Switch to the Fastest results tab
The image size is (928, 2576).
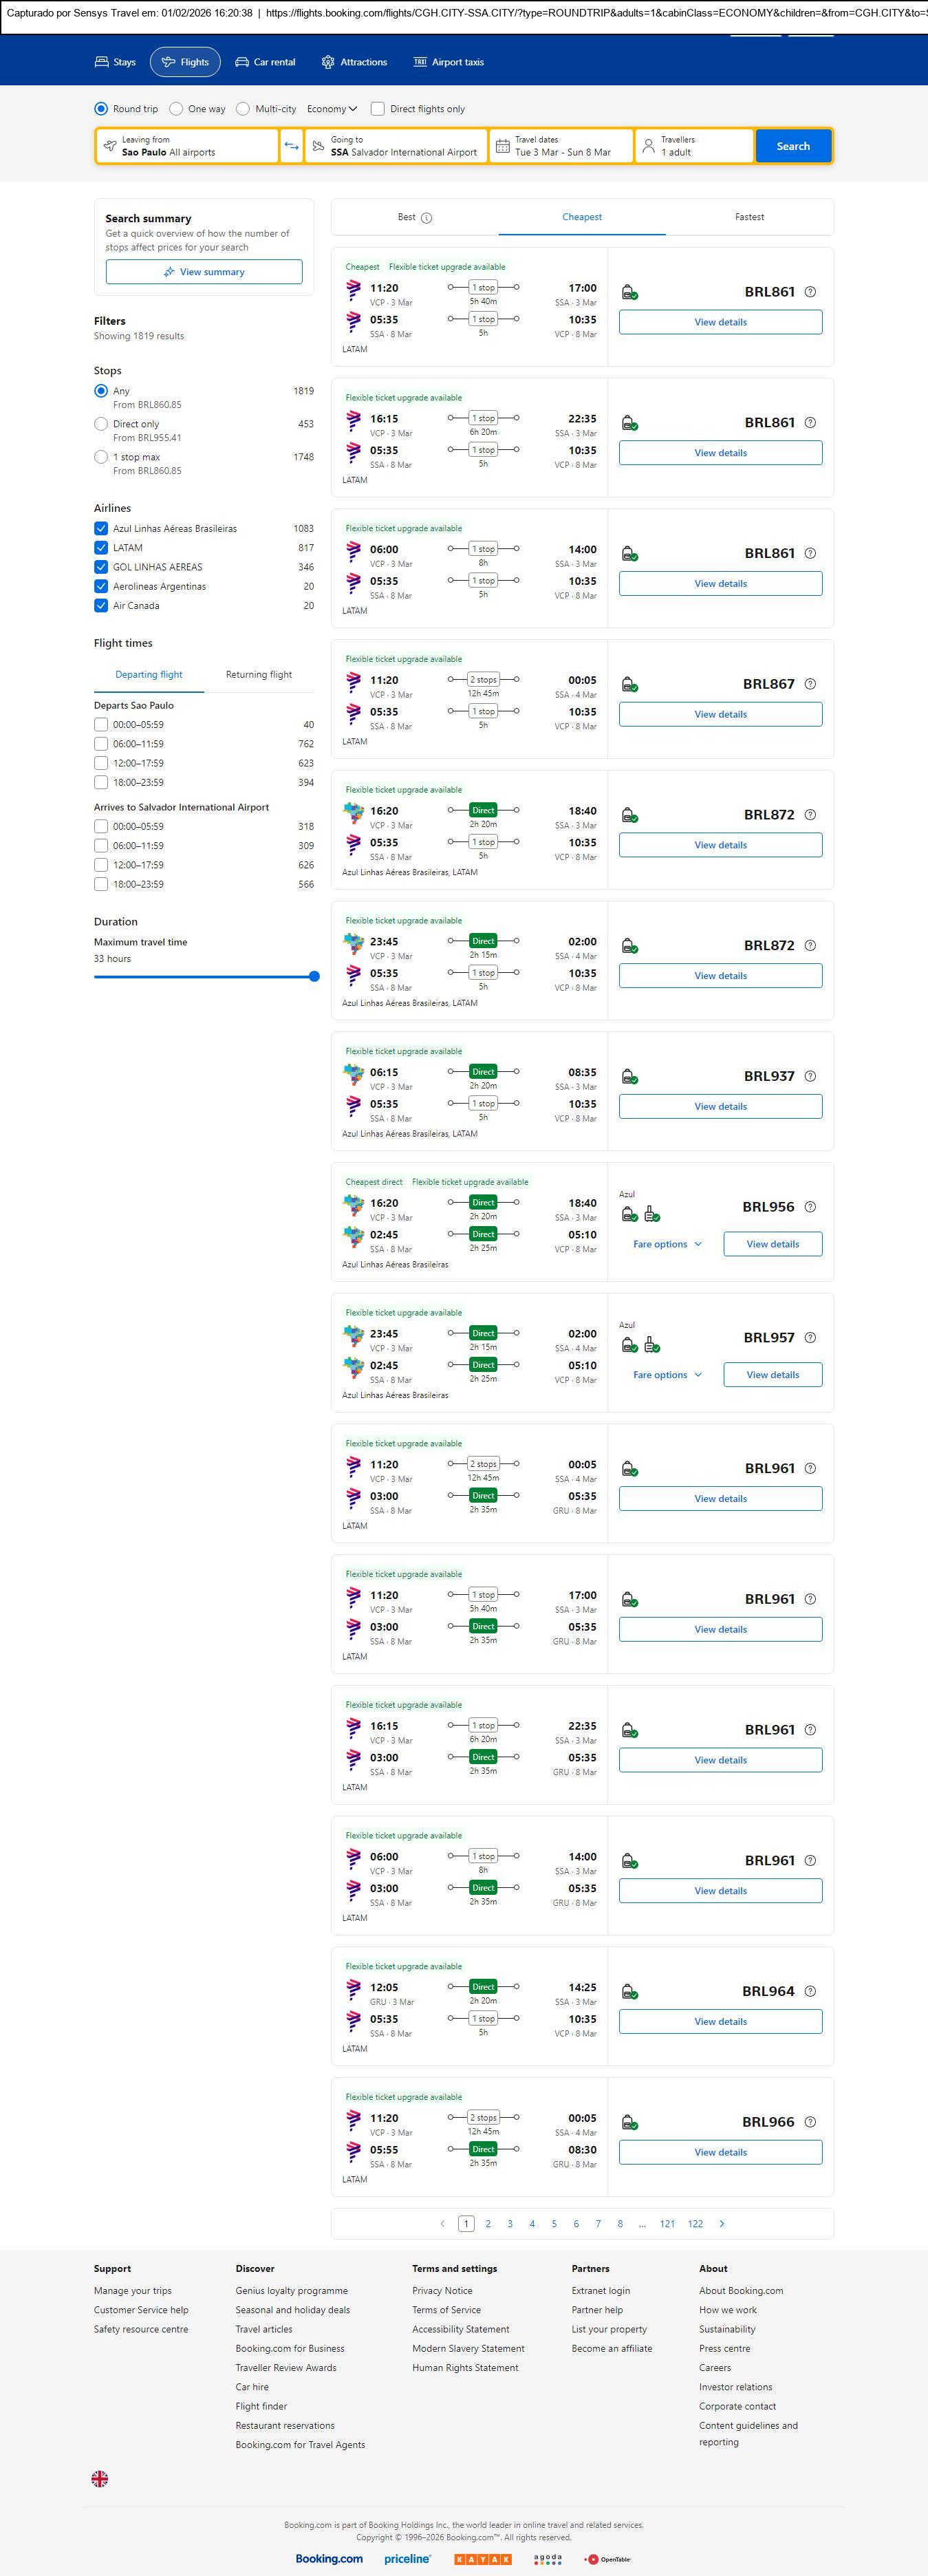pos(749,217)
